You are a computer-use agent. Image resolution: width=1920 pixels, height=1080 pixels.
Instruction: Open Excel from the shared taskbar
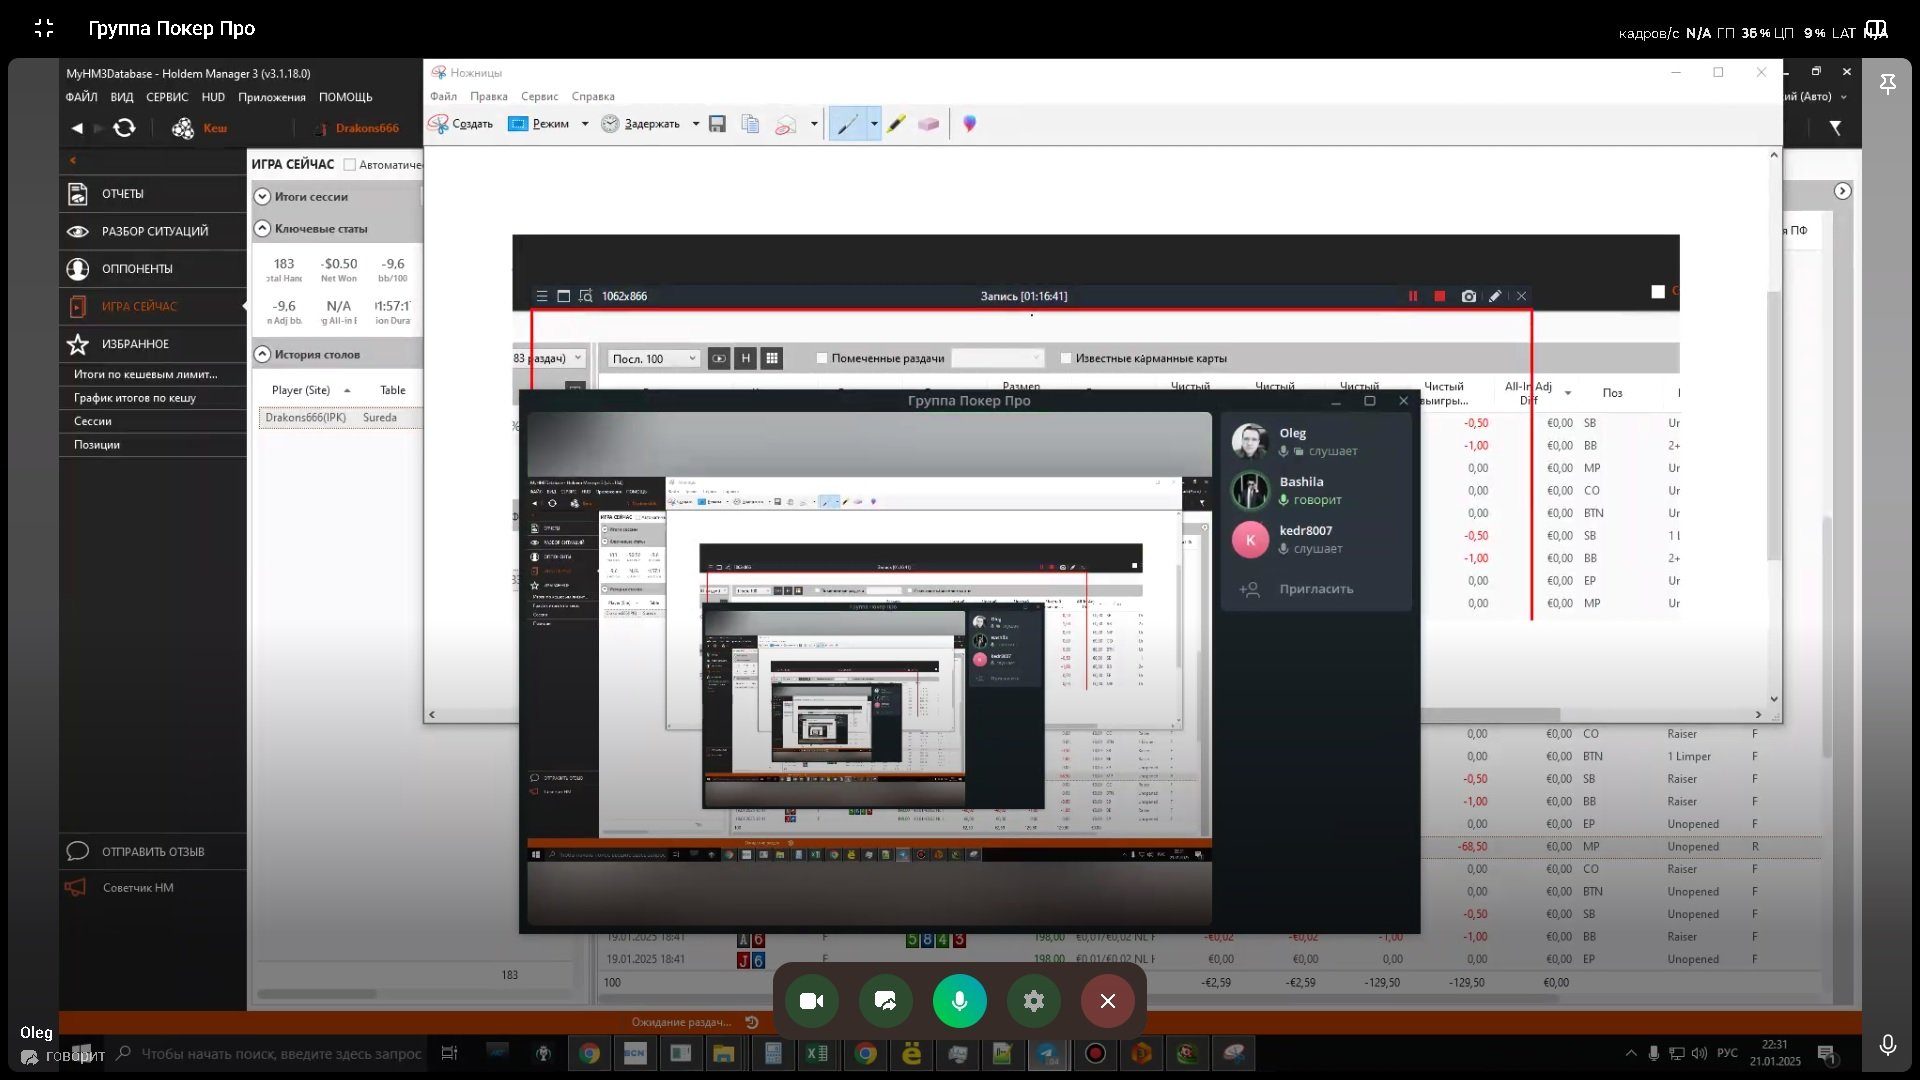point(817,1053)
